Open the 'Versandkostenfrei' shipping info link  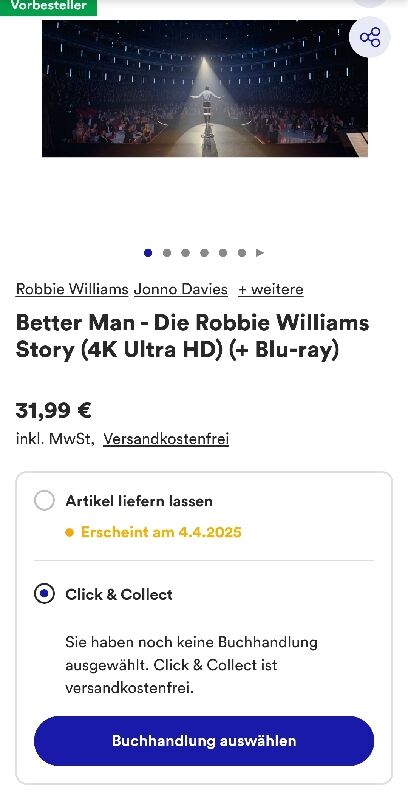[x=166, y=438]
